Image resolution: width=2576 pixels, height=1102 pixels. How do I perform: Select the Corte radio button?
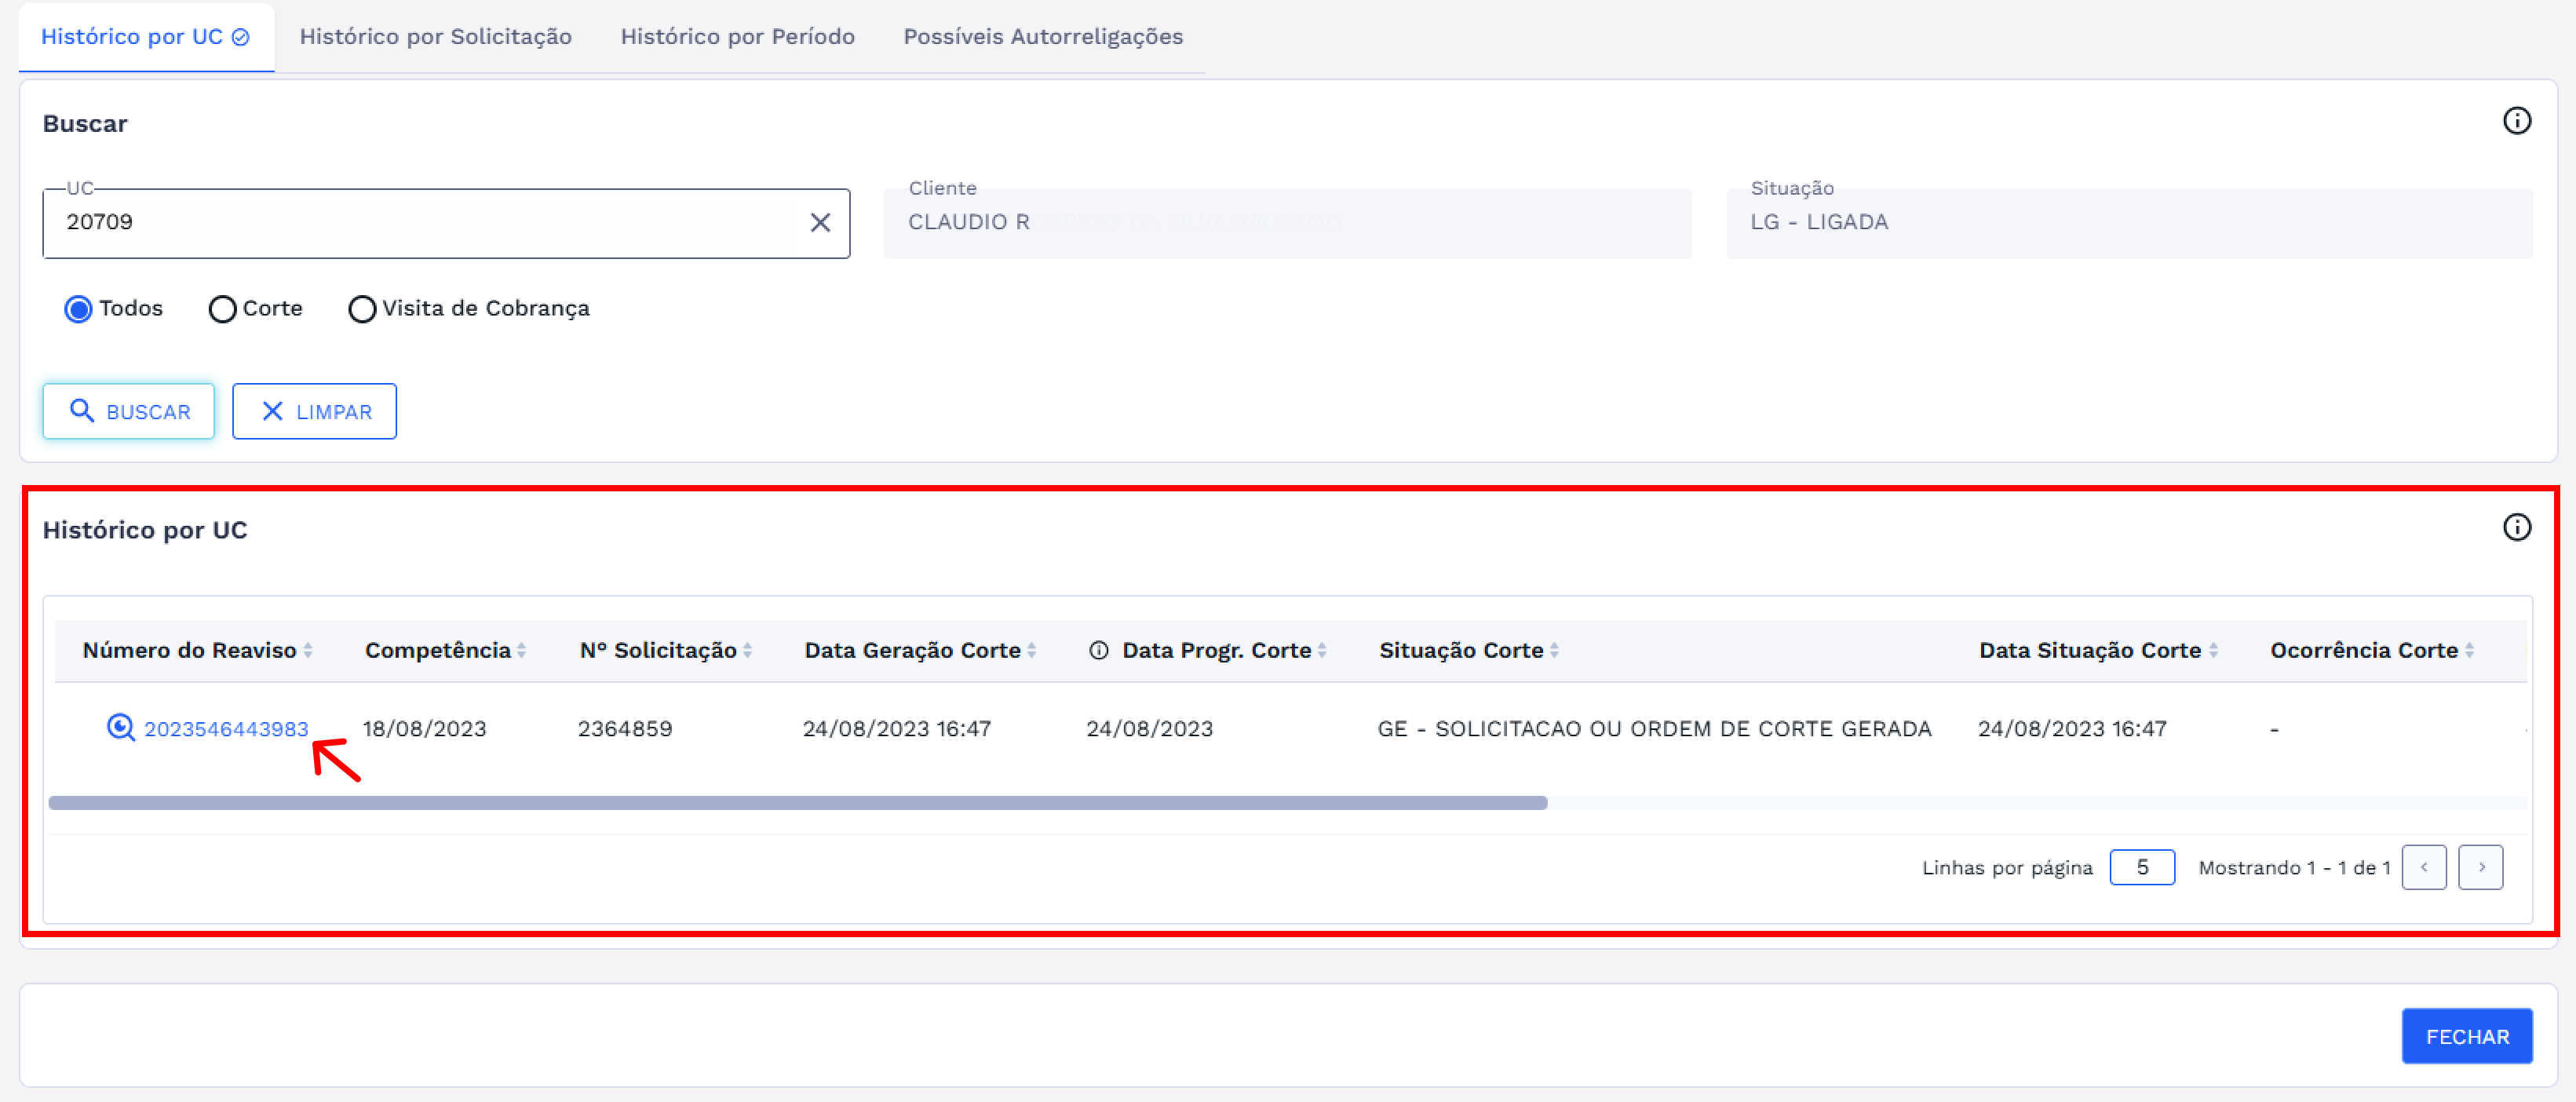pyautogui.click(x=222, y=309)
